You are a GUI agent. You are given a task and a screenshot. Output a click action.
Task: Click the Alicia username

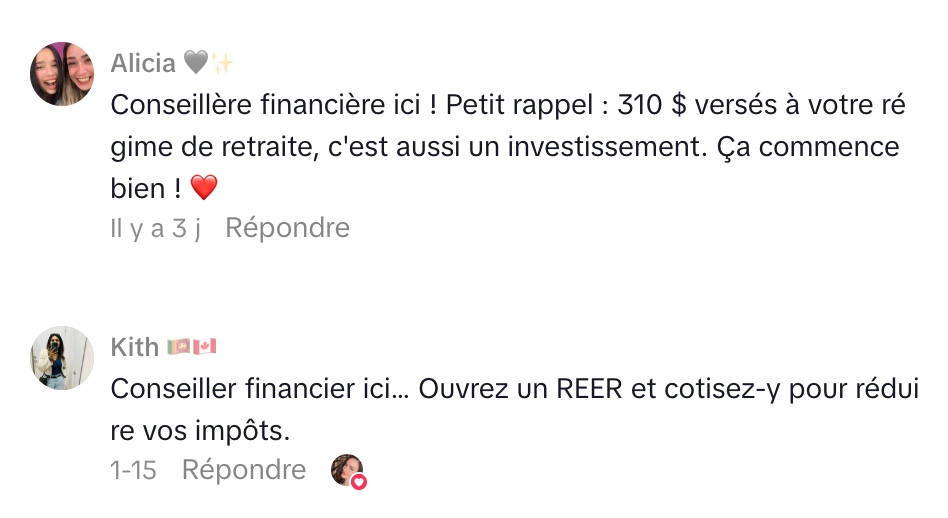[x=142, y=64]
